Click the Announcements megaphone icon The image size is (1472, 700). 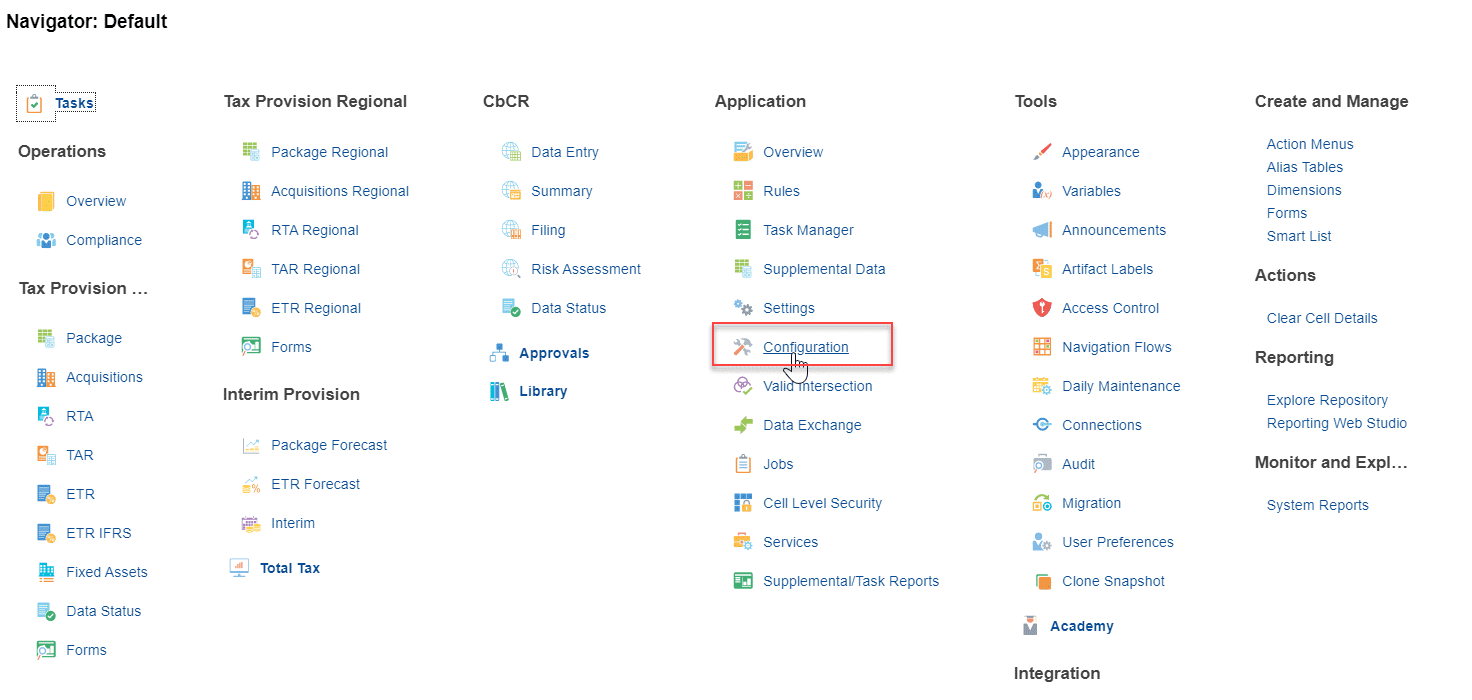click(x=1042, y=230)
